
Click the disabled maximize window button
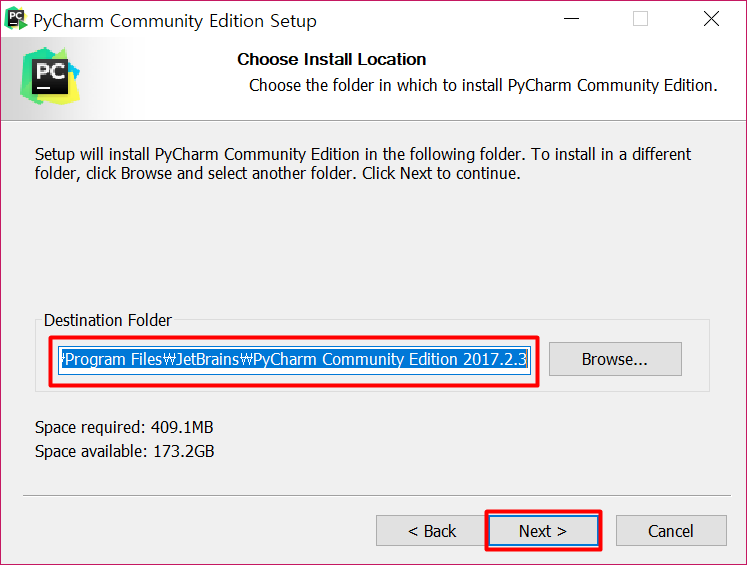(x=641, y=19)
